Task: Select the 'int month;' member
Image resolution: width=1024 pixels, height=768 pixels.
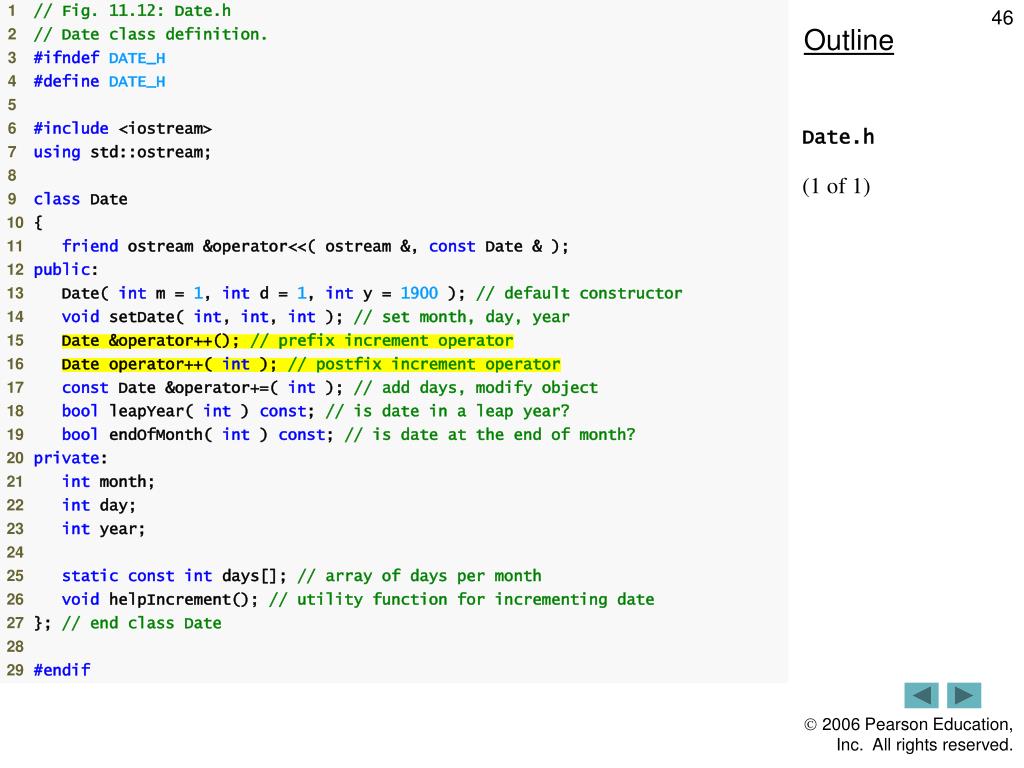Action: tap(108, 482)
